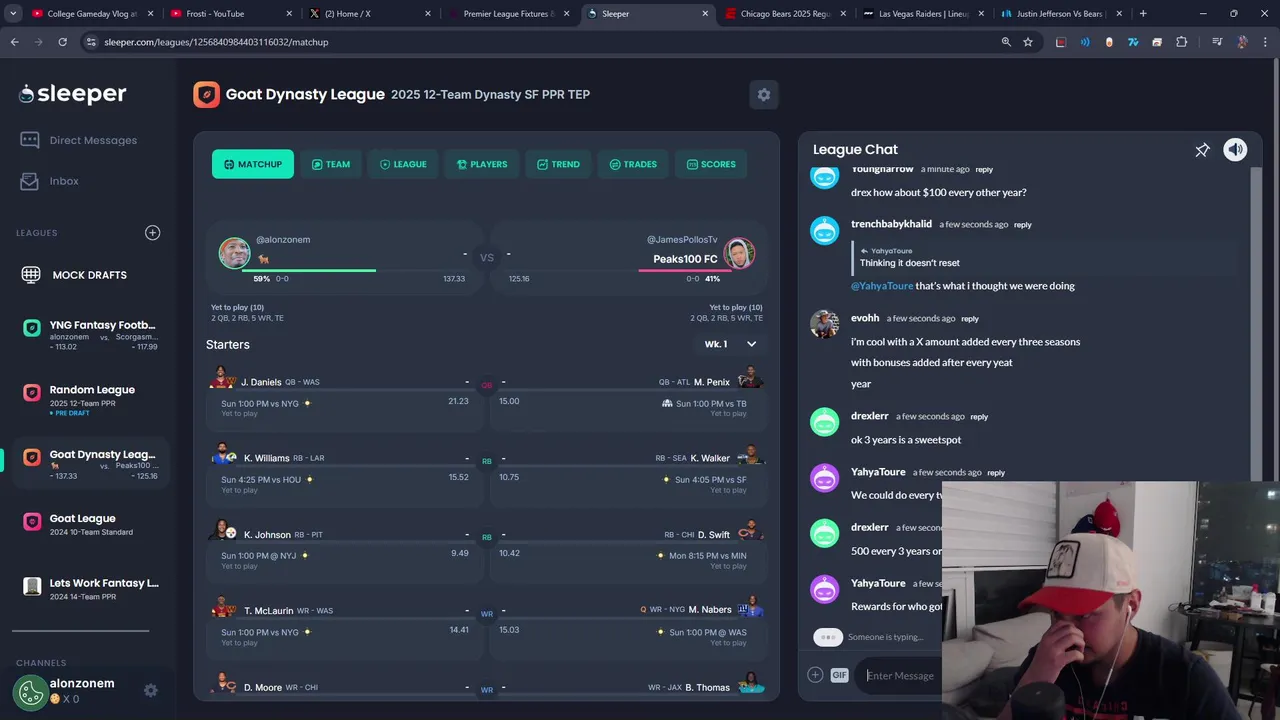The width and height of the screenshot is (1280, 720).
Task: Open the league settings gear icon
Action: (x=764, y=94)
